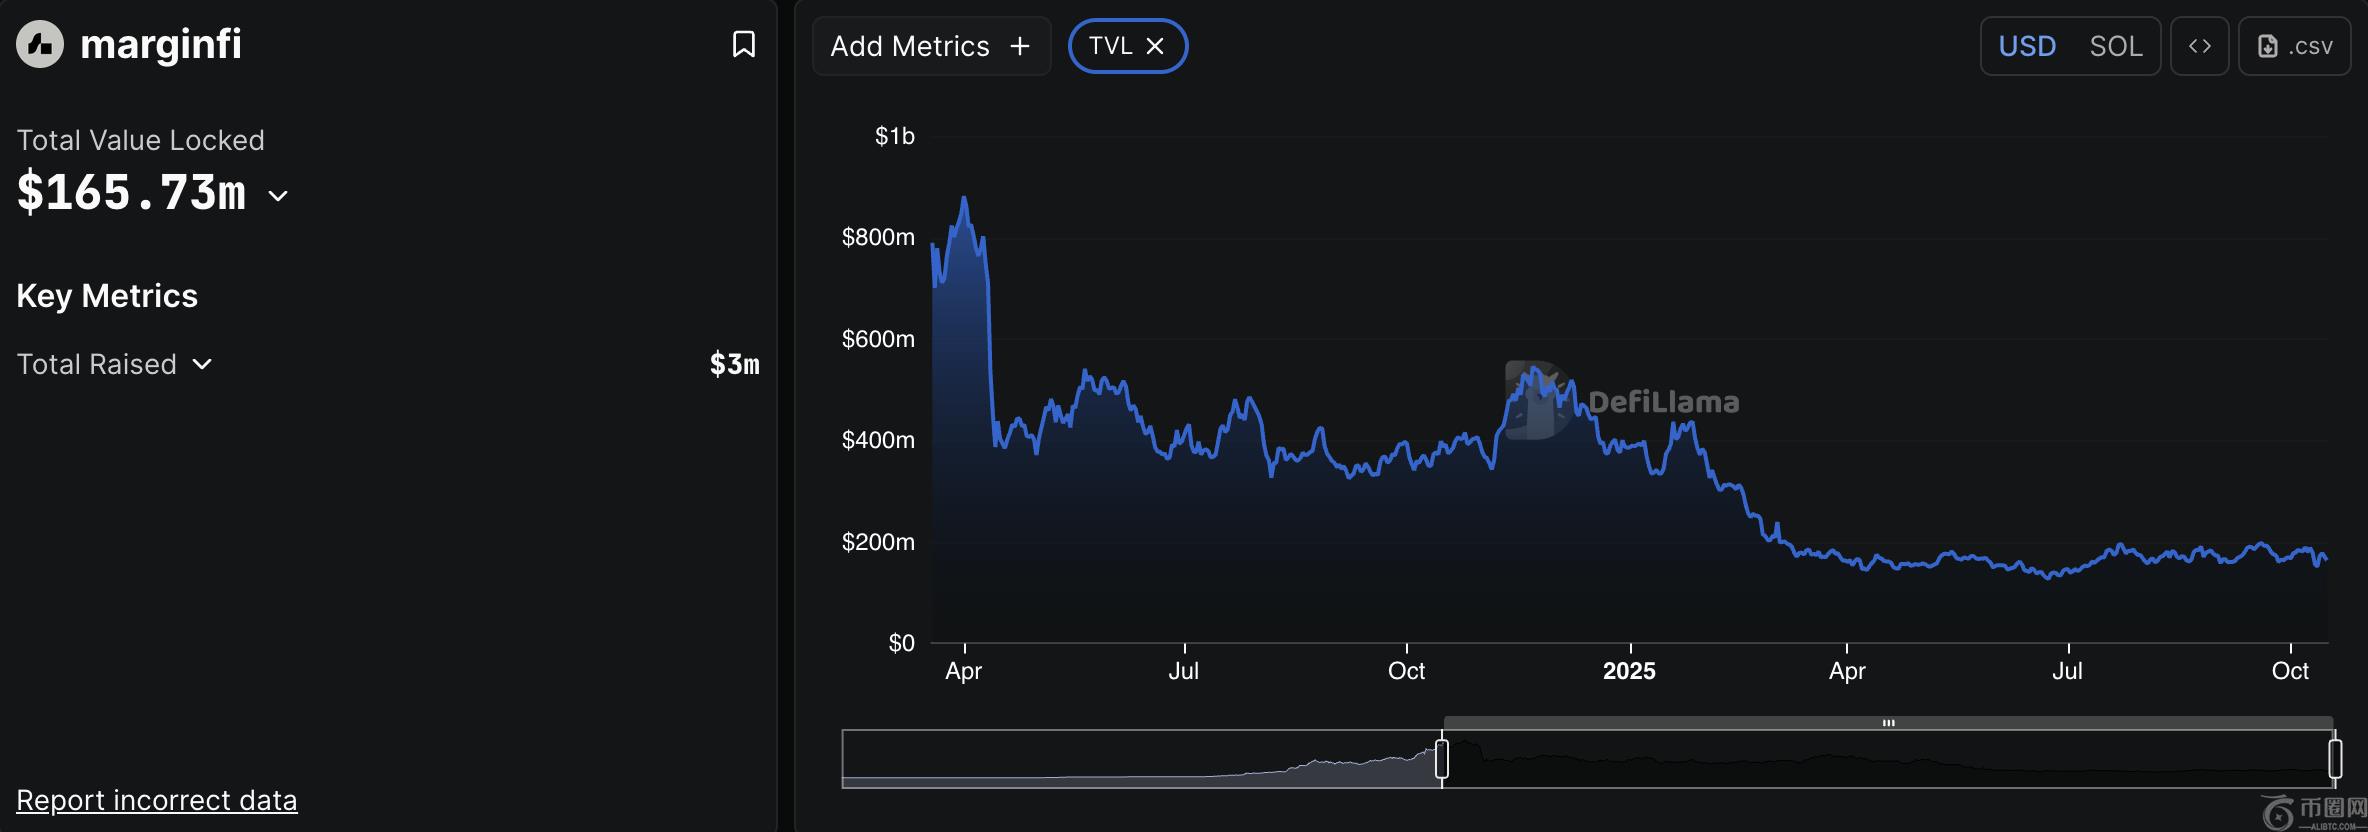Click the left handle of time range slider
This screenshot has width=2368, height=832.
coord(1442,759)
